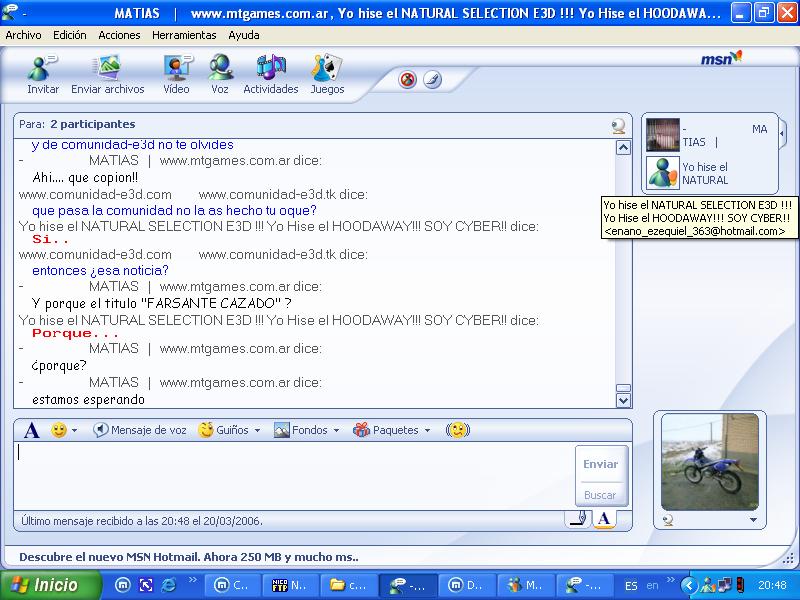The width and height of the screenshot is (800, 600).
Task: Open the Paquetes gift icon
Action: tap(361, 430)
